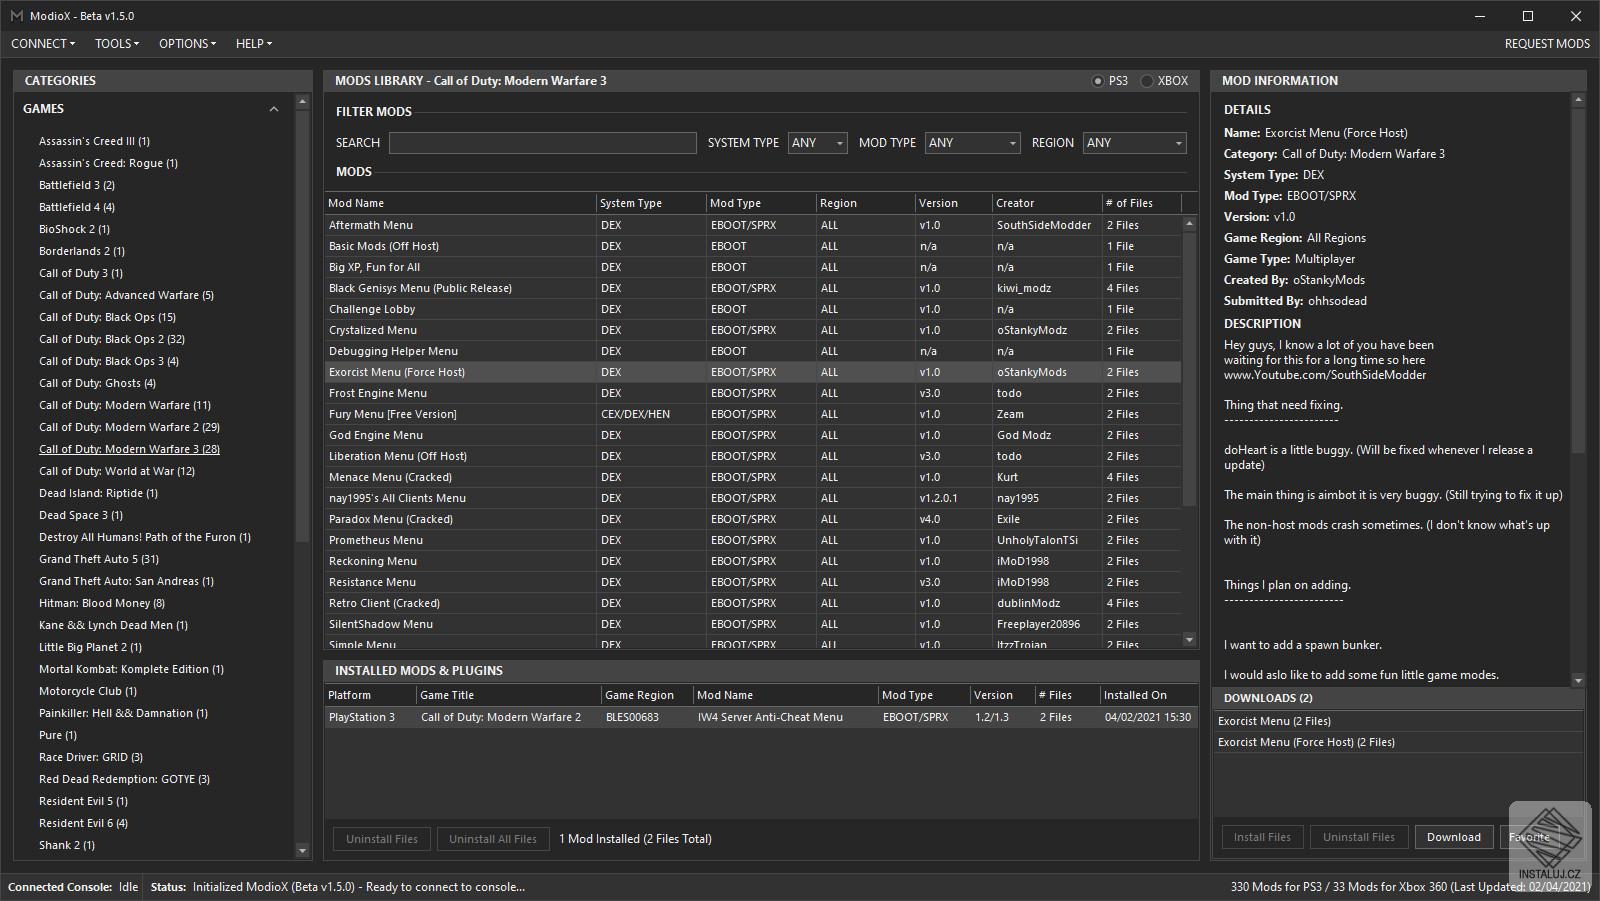Open the MOD TYPE dropdown
Viewport: 1600px width, 901px height.
(971, 143)
